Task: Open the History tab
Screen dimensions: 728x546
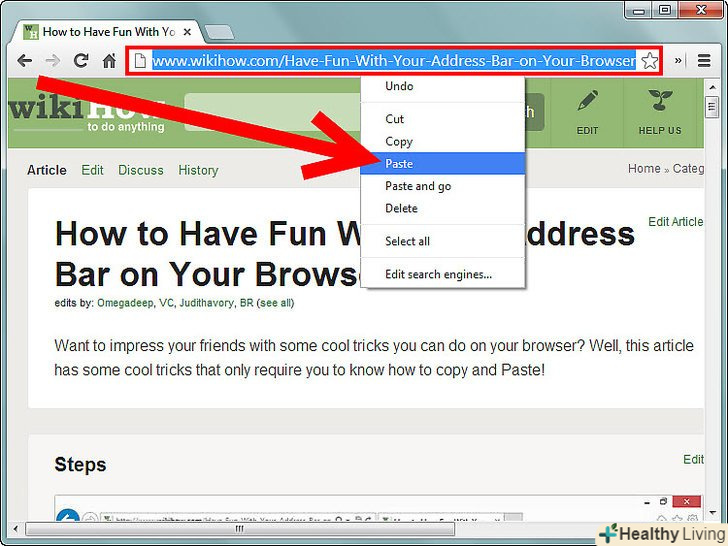Action: click(x=198, y=170)
